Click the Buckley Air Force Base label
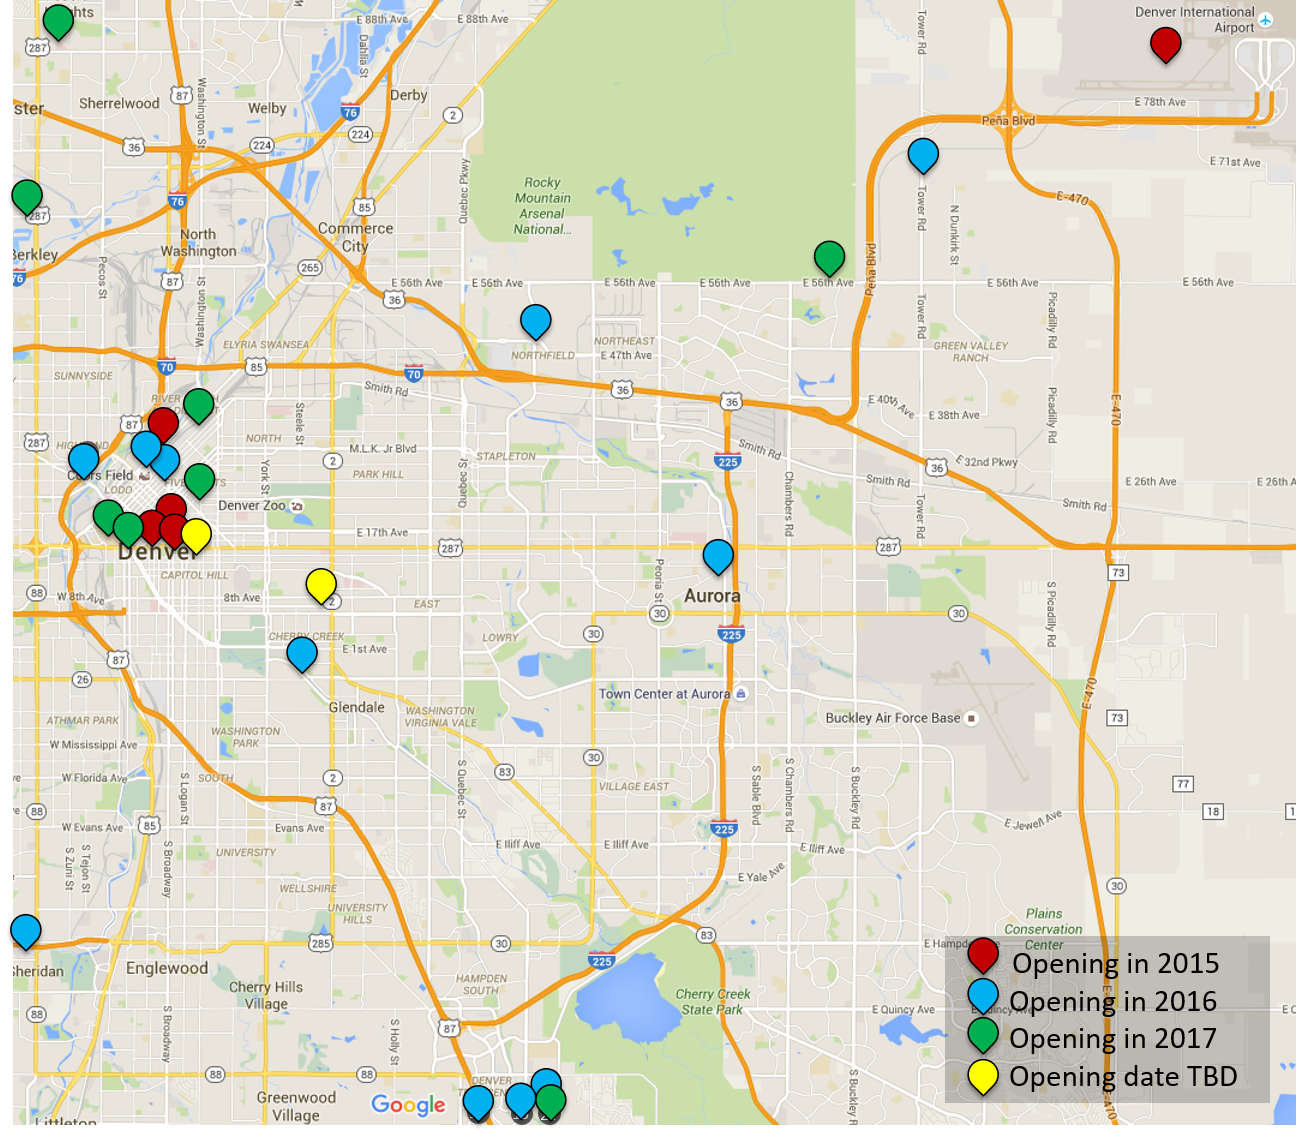Viewport: 1296px width, 1135px height. [x=892, y=718]
